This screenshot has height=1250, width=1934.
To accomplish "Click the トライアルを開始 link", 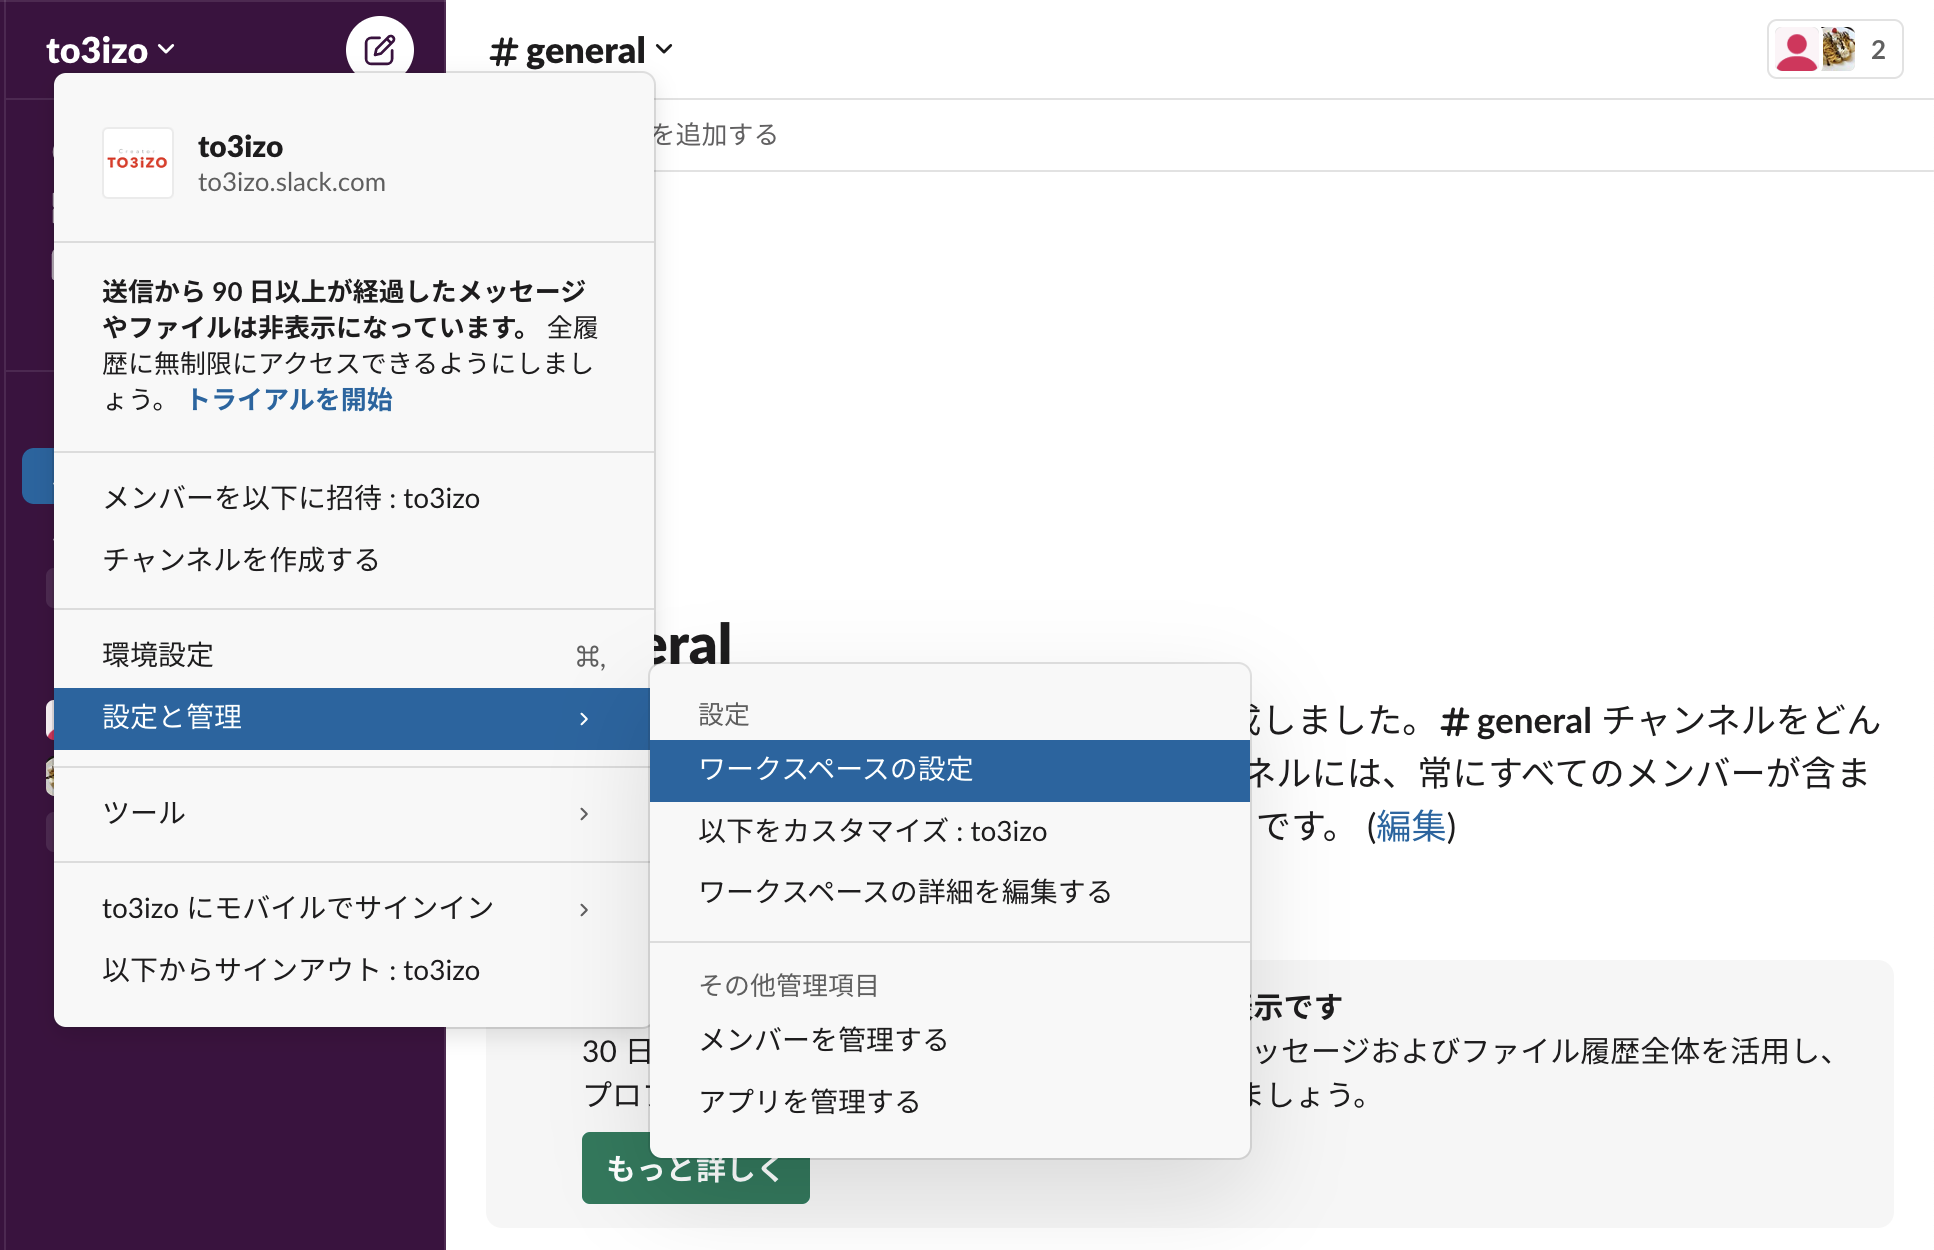I will [x=289, y=400].
